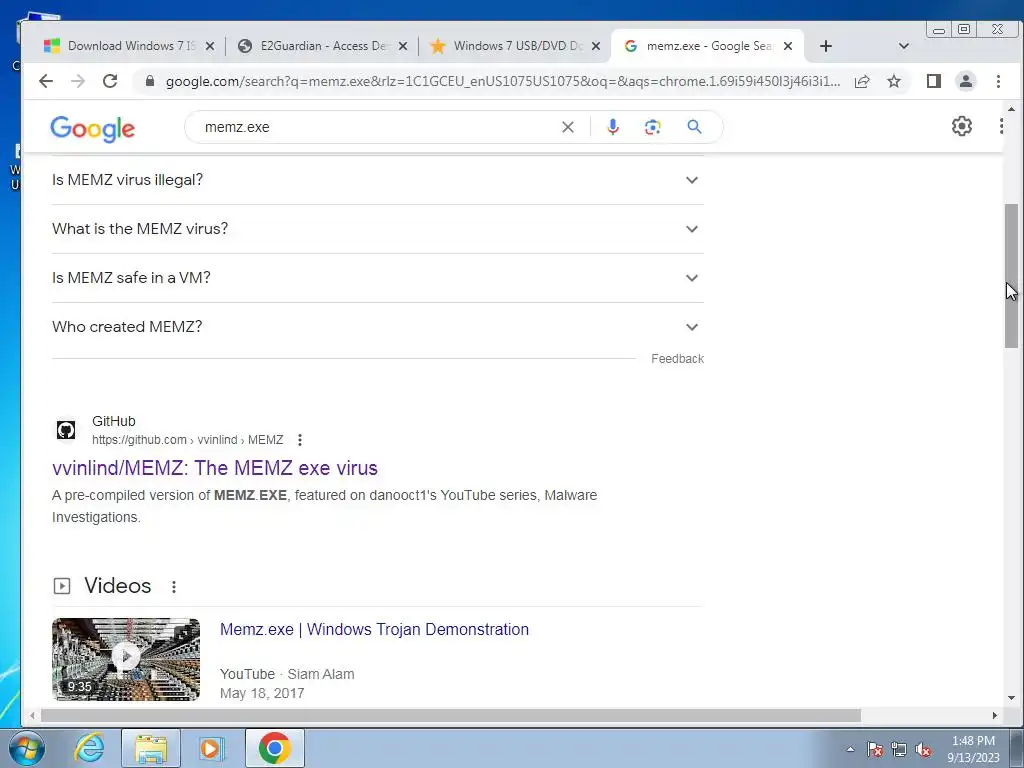Image resolution: width=1024 pixels, height=768 pixels.
Task: Open the tab search dropdown arrow
Action: click(x=904, y=46)
